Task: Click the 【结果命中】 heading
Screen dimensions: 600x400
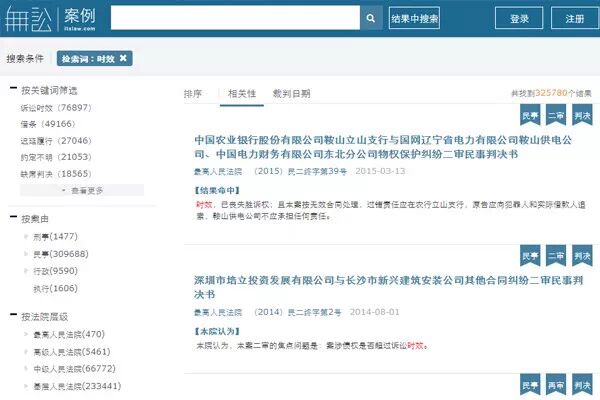Action: click(x=217, y=190)
